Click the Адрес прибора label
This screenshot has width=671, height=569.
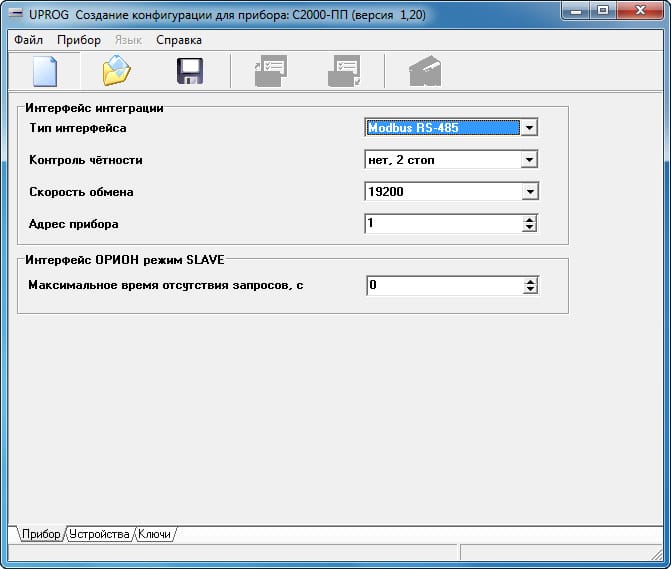tap(74, 224)
